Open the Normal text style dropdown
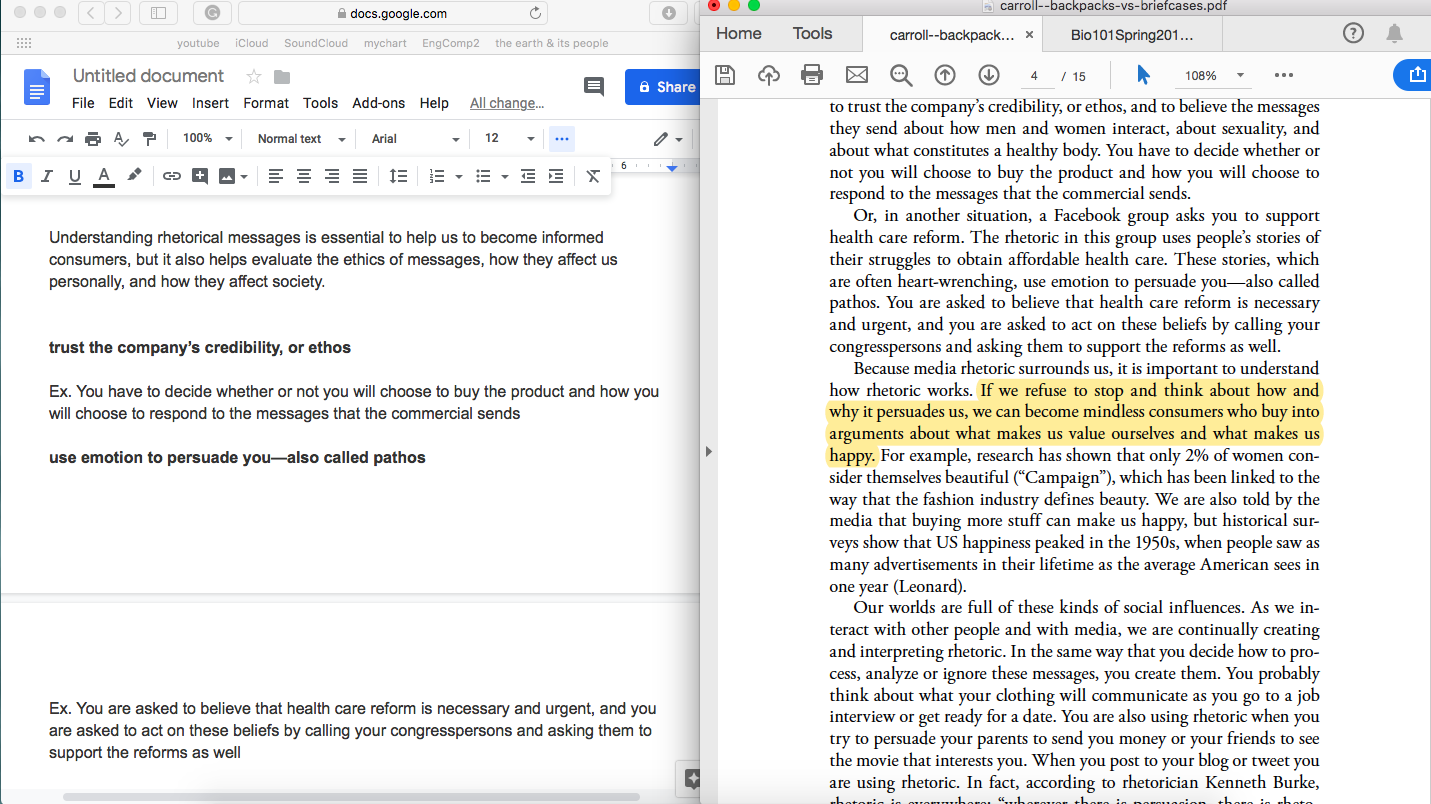This screenshot has height=804, width=1431. tap(301, 139)
